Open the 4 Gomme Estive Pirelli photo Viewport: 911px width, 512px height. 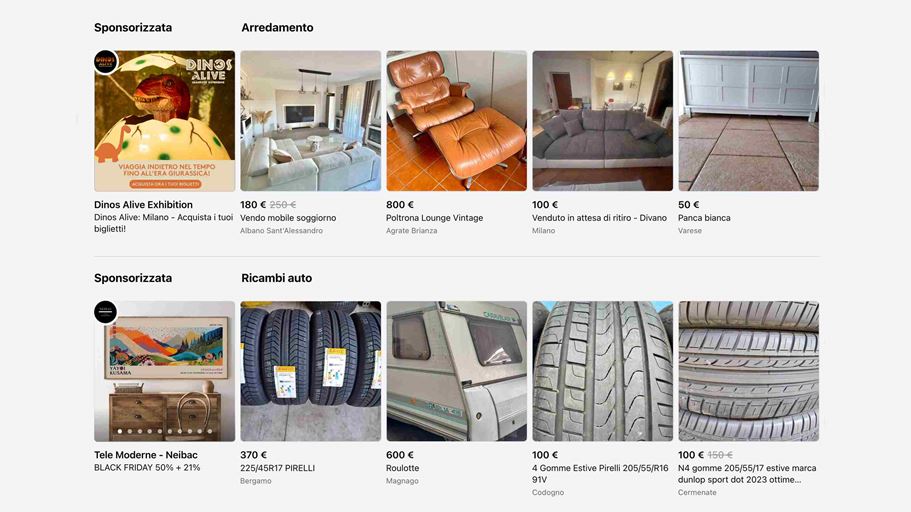pos(602,371)
